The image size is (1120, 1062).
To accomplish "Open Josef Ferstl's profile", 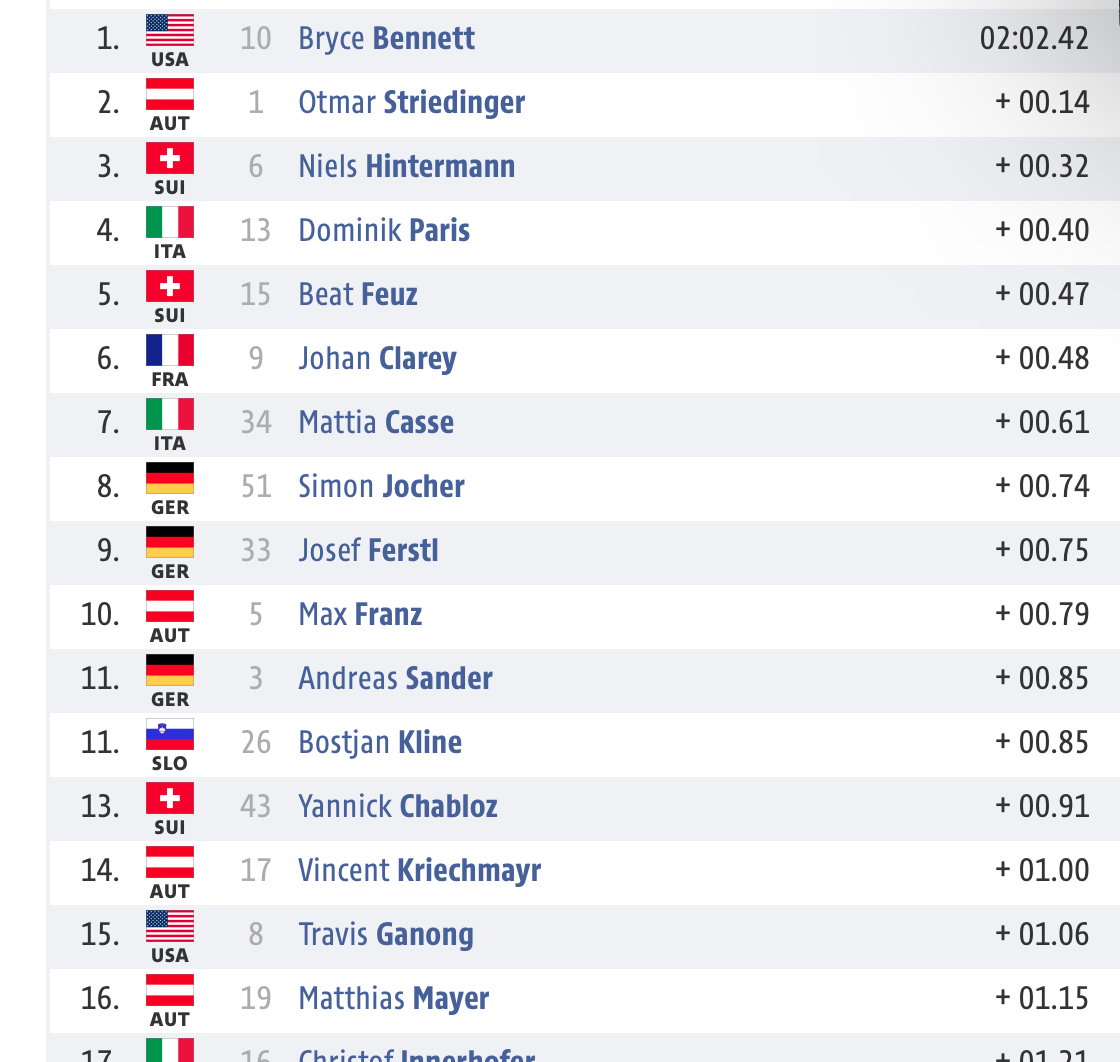I will pyautogui.click(x=368, y=550).
